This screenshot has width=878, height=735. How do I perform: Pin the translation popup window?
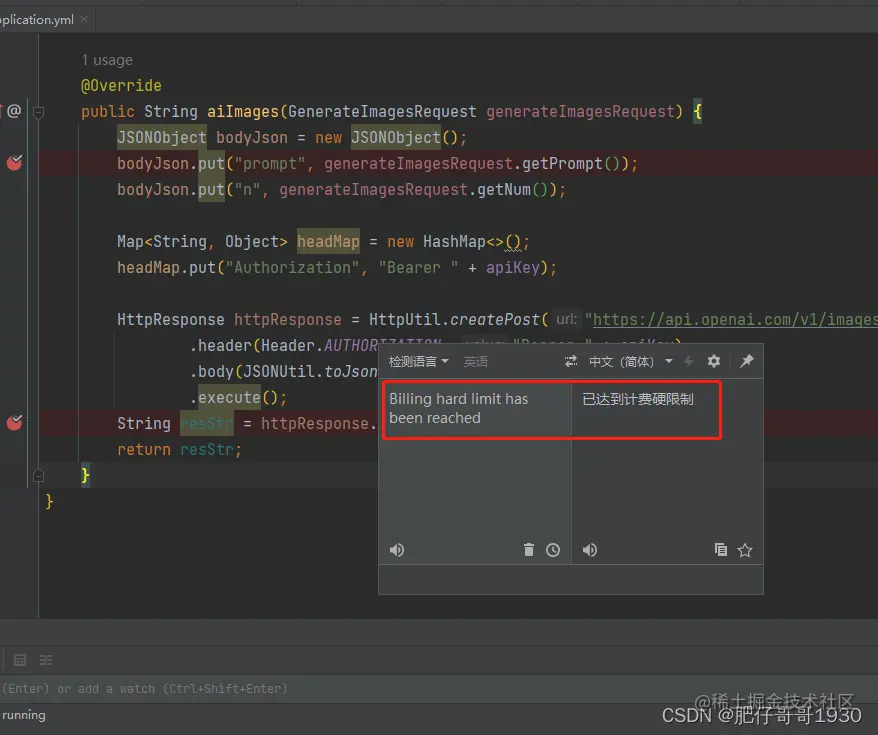tap(746, 361)
